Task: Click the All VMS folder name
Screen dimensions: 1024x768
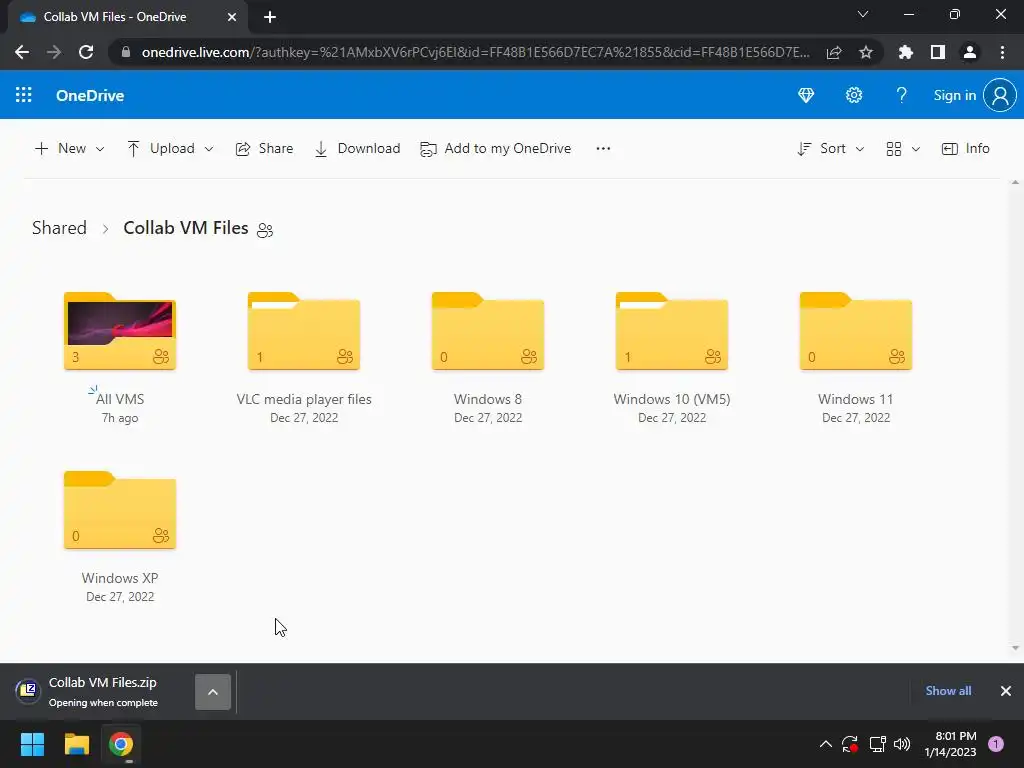Action: tap(120, 399)
